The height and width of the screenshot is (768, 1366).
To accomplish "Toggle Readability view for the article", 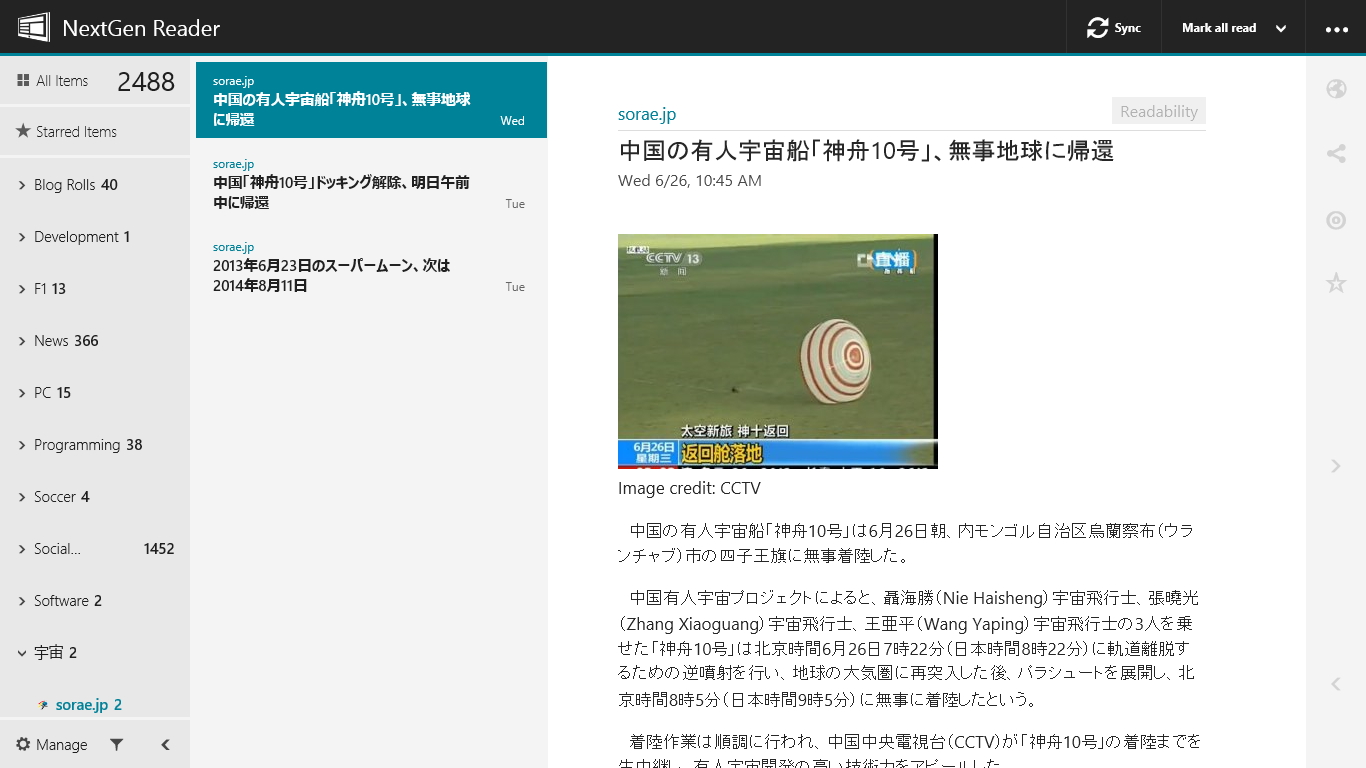I will pyautogui.click(x=1158, y=111).
